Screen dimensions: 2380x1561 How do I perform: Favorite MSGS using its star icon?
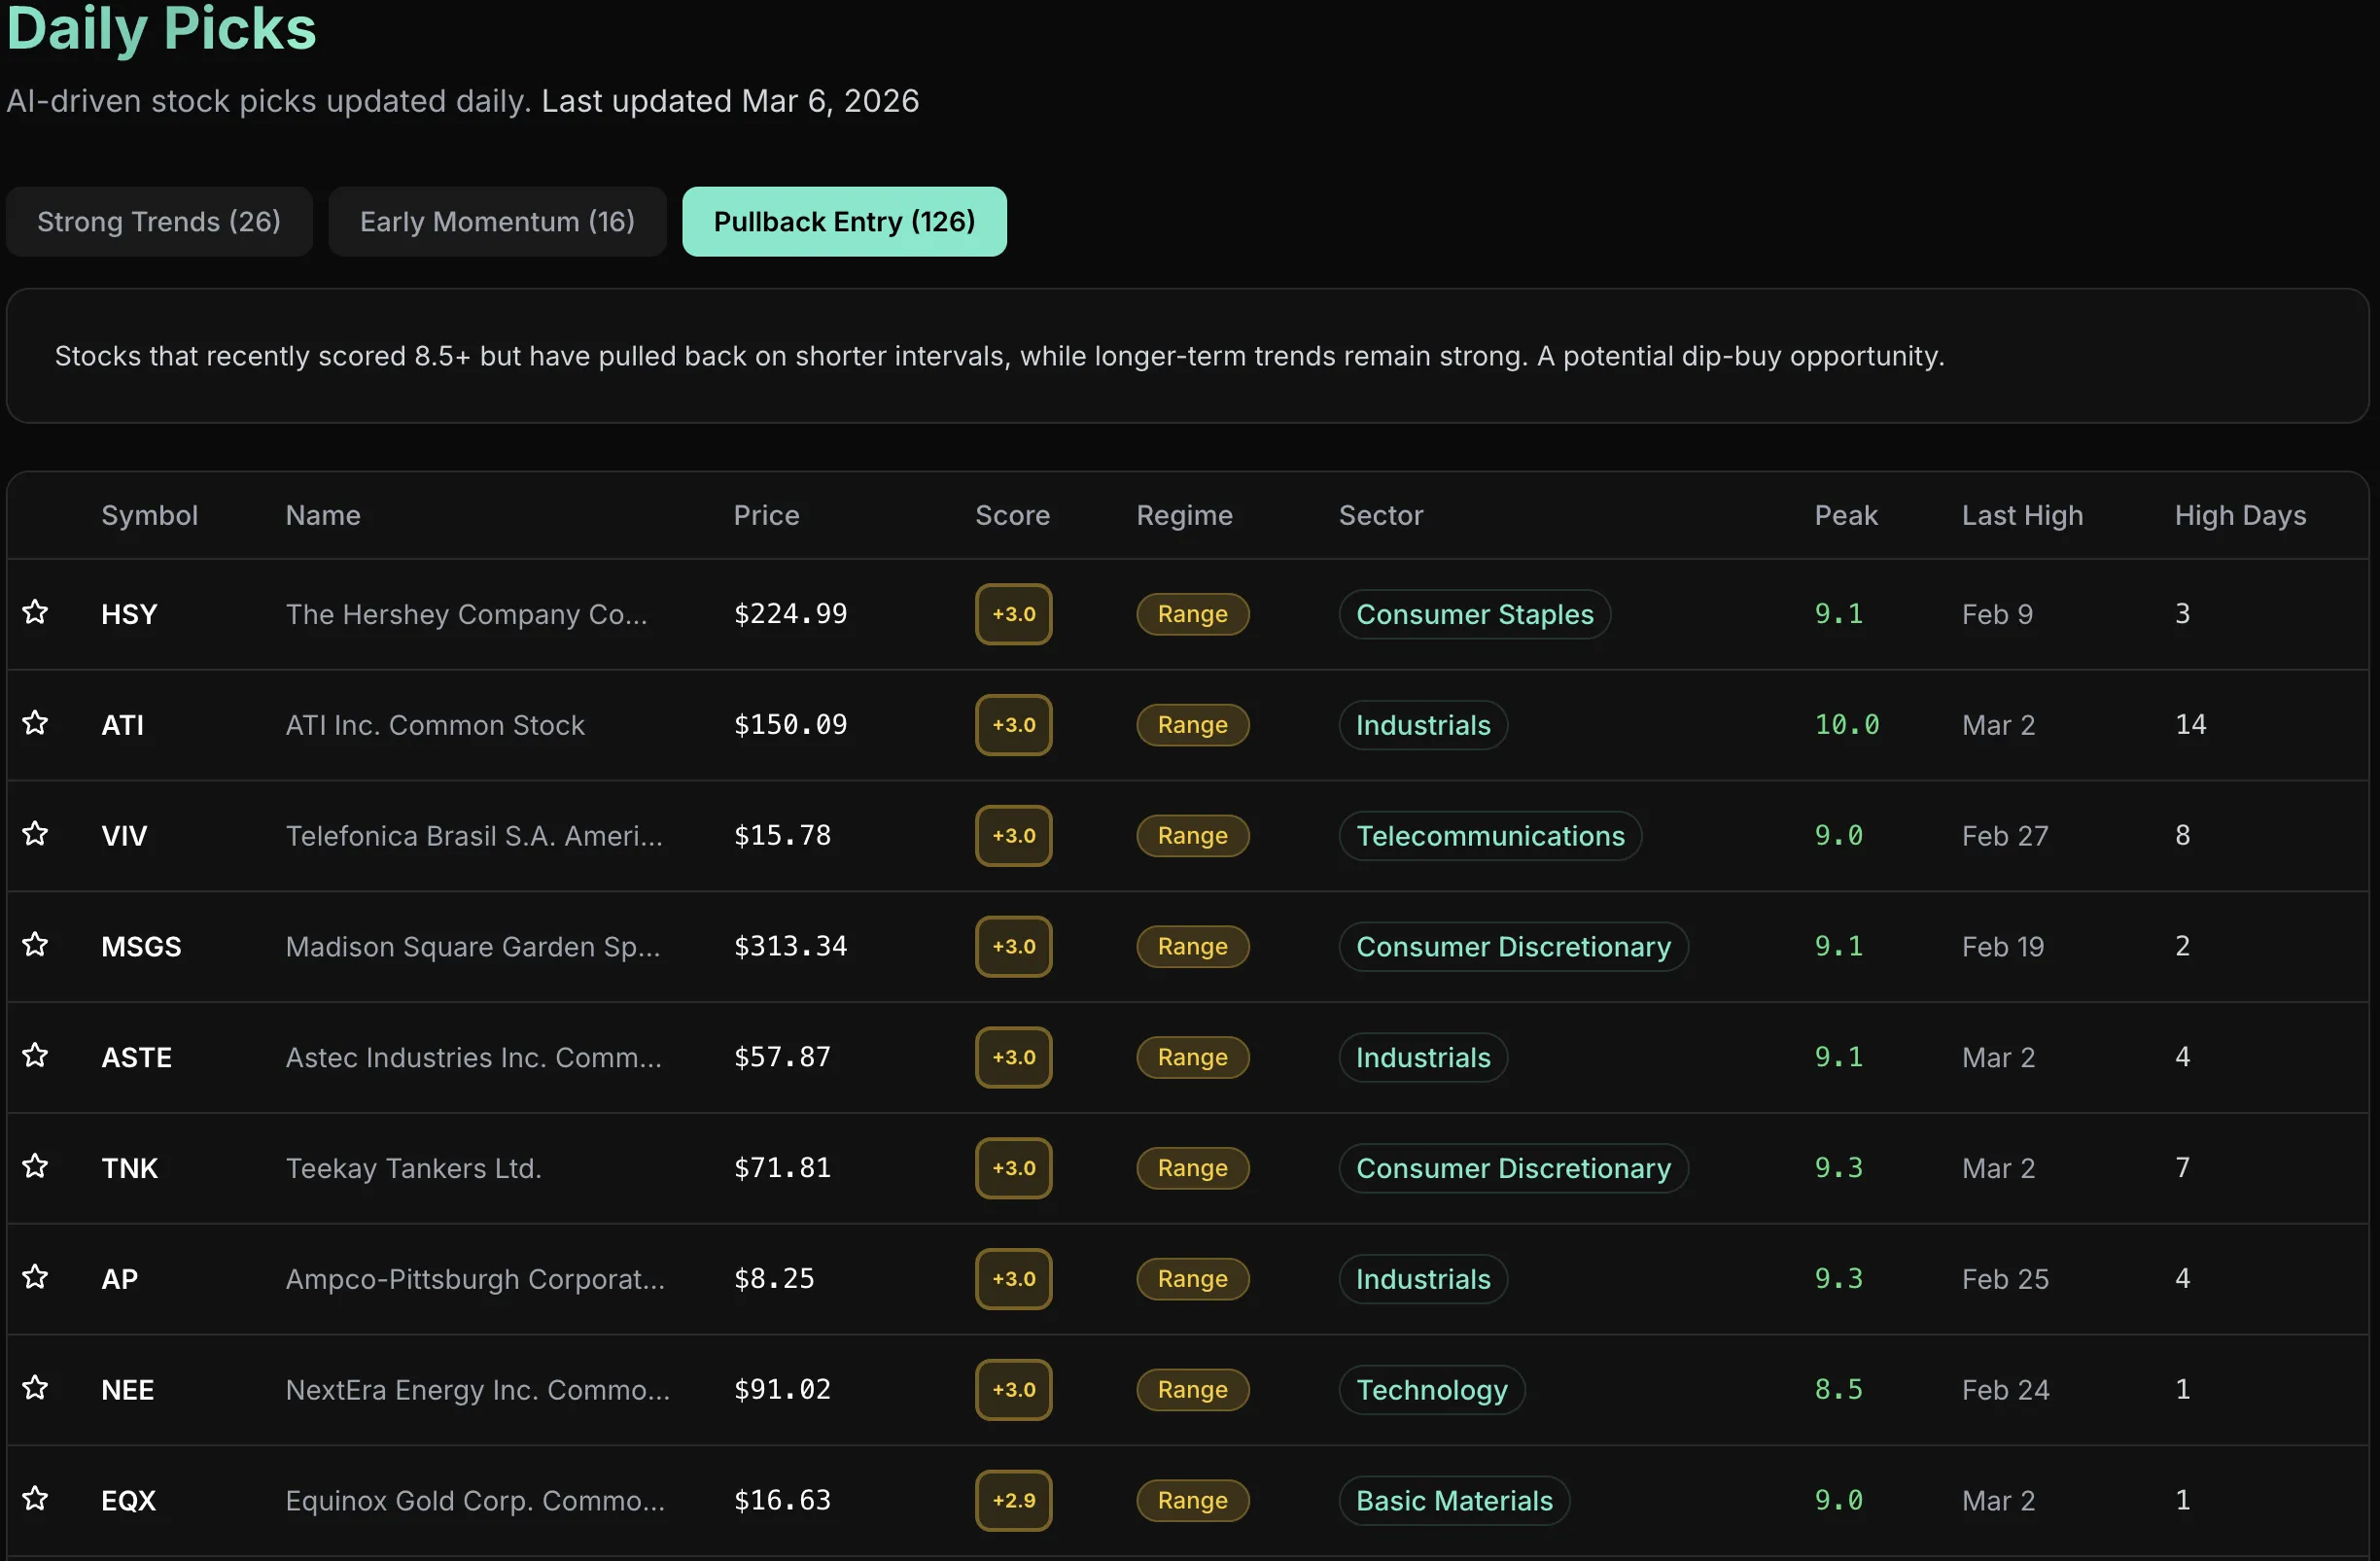click(35, 945)
